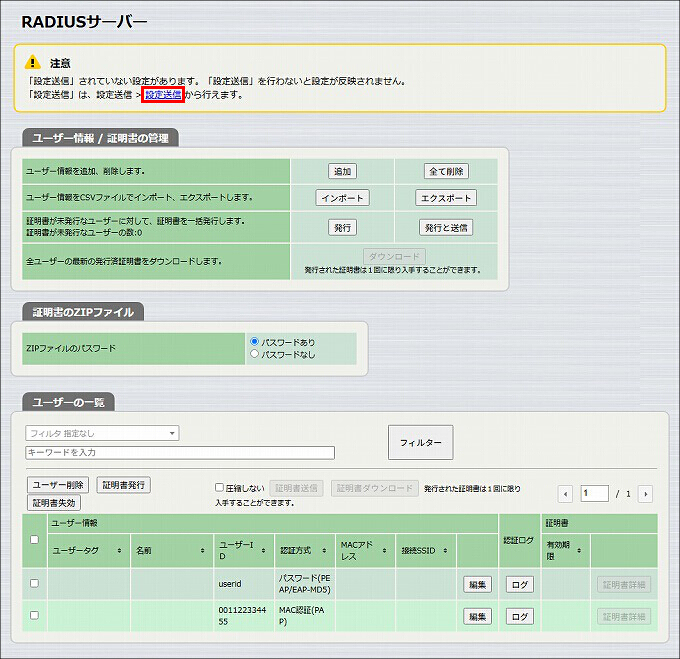The image size is (680, 659).
Task: Click the ユーザー情報 / 証明書の管理 section tab
Action: (100, 138)
